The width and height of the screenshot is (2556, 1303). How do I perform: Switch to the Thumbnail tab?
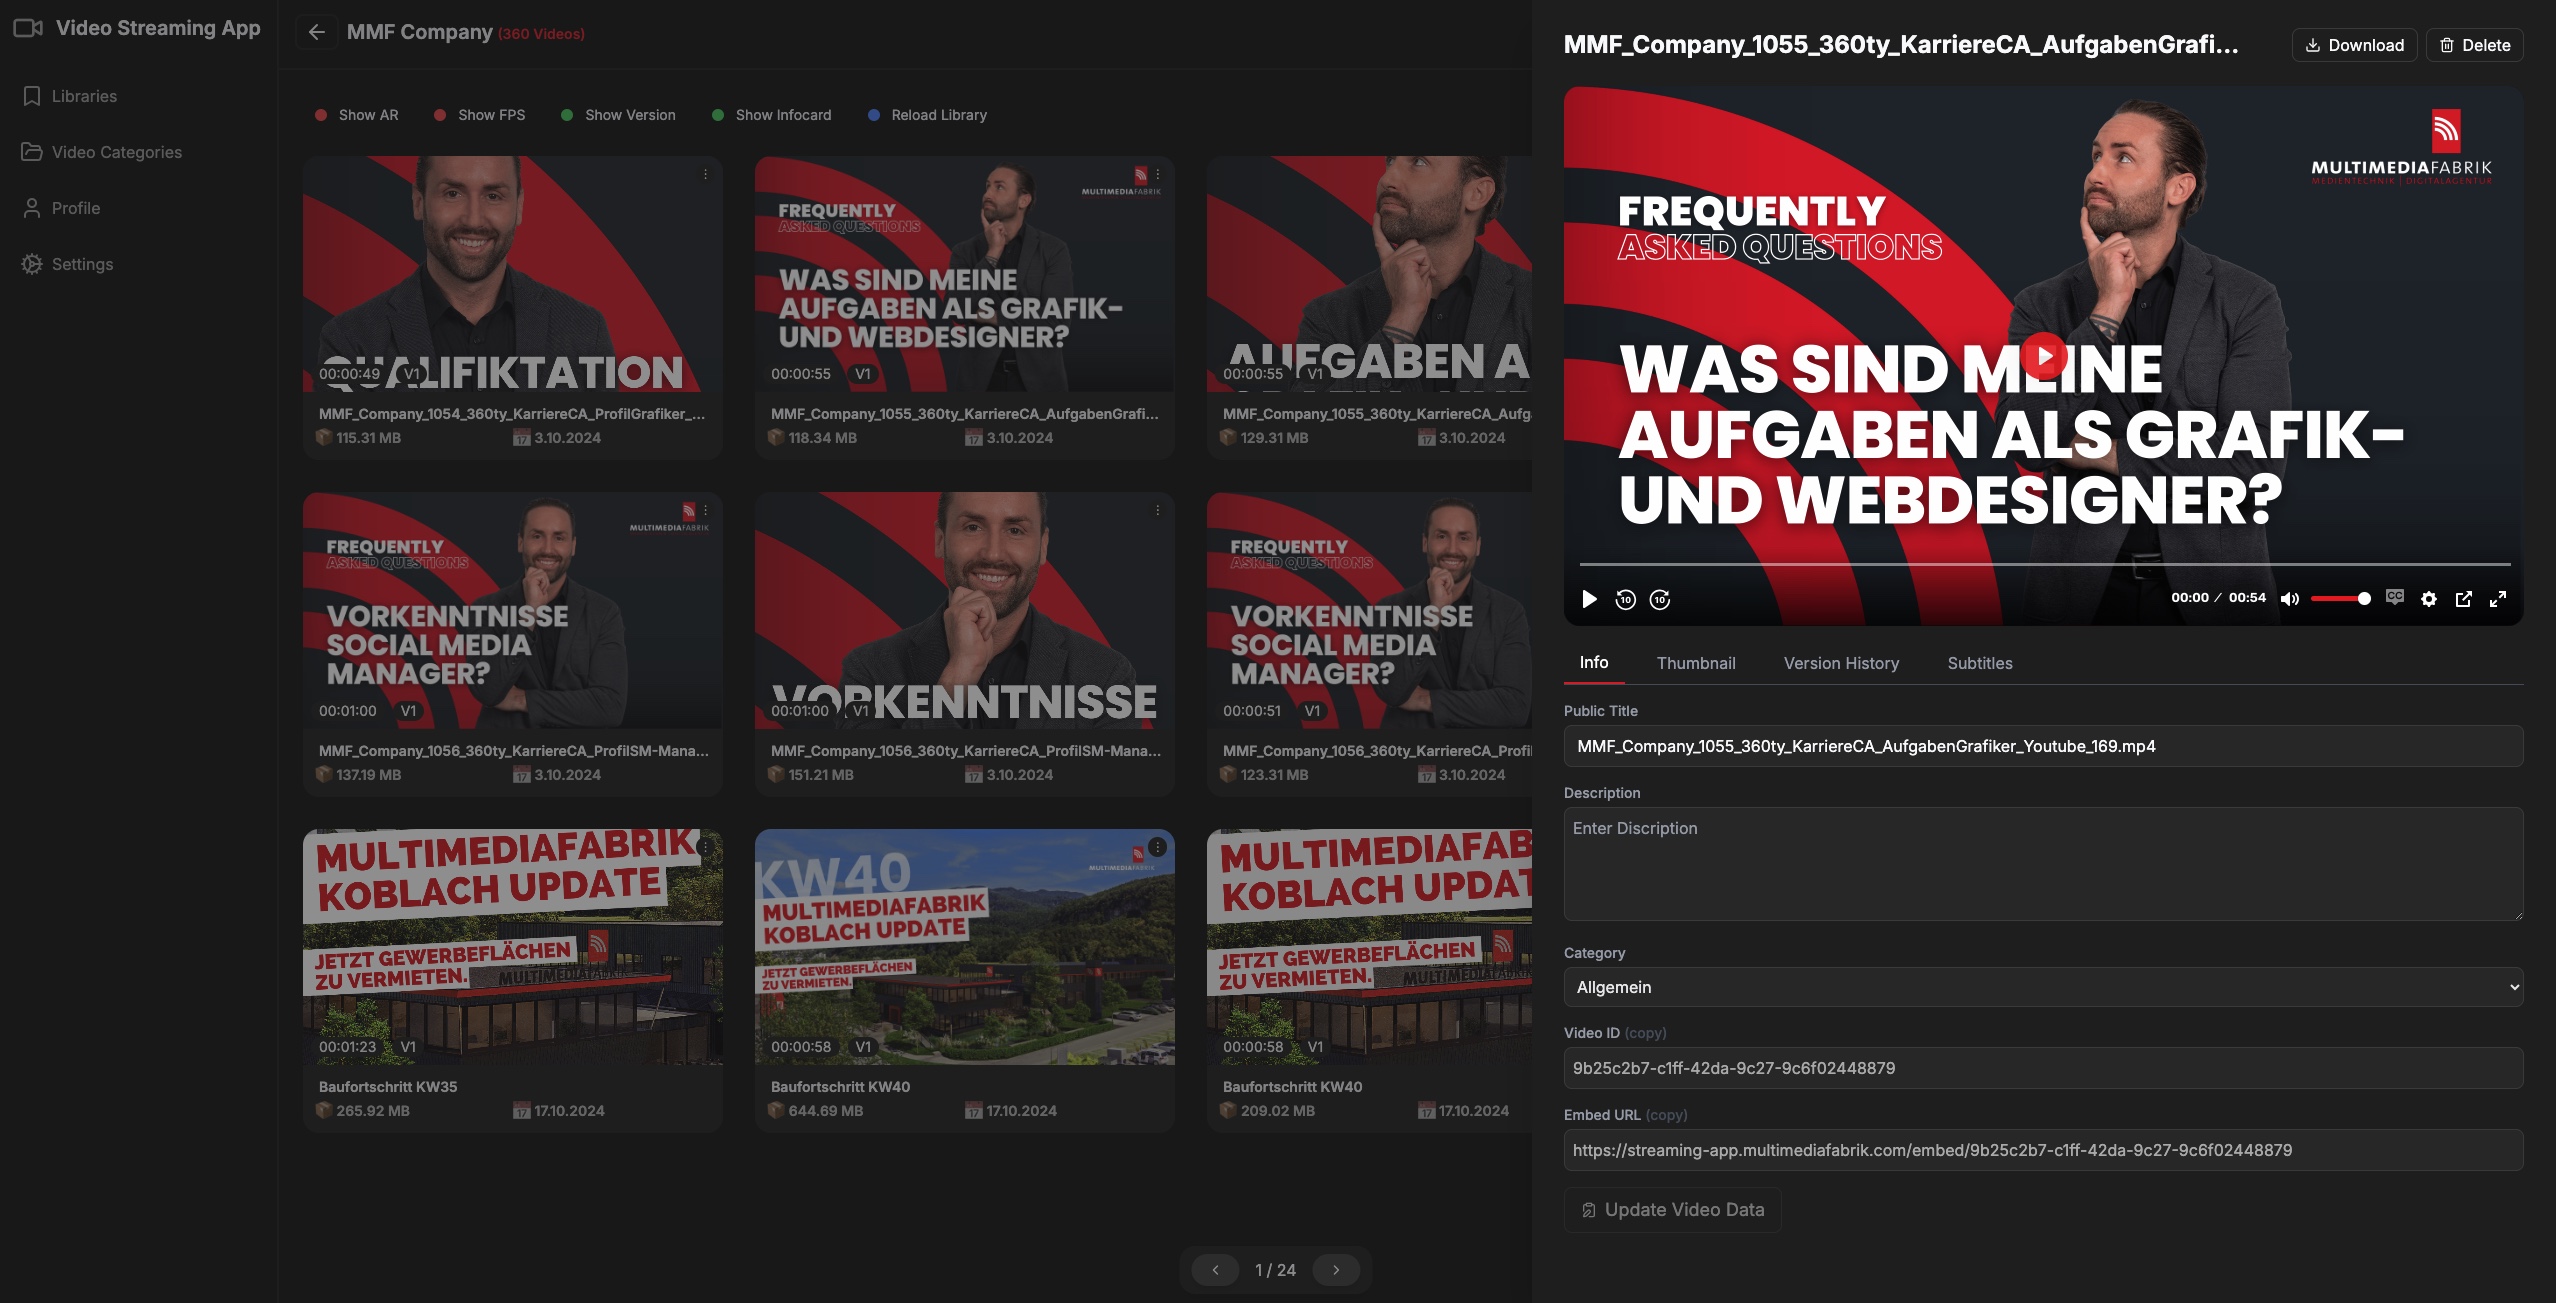(1696, 663)
